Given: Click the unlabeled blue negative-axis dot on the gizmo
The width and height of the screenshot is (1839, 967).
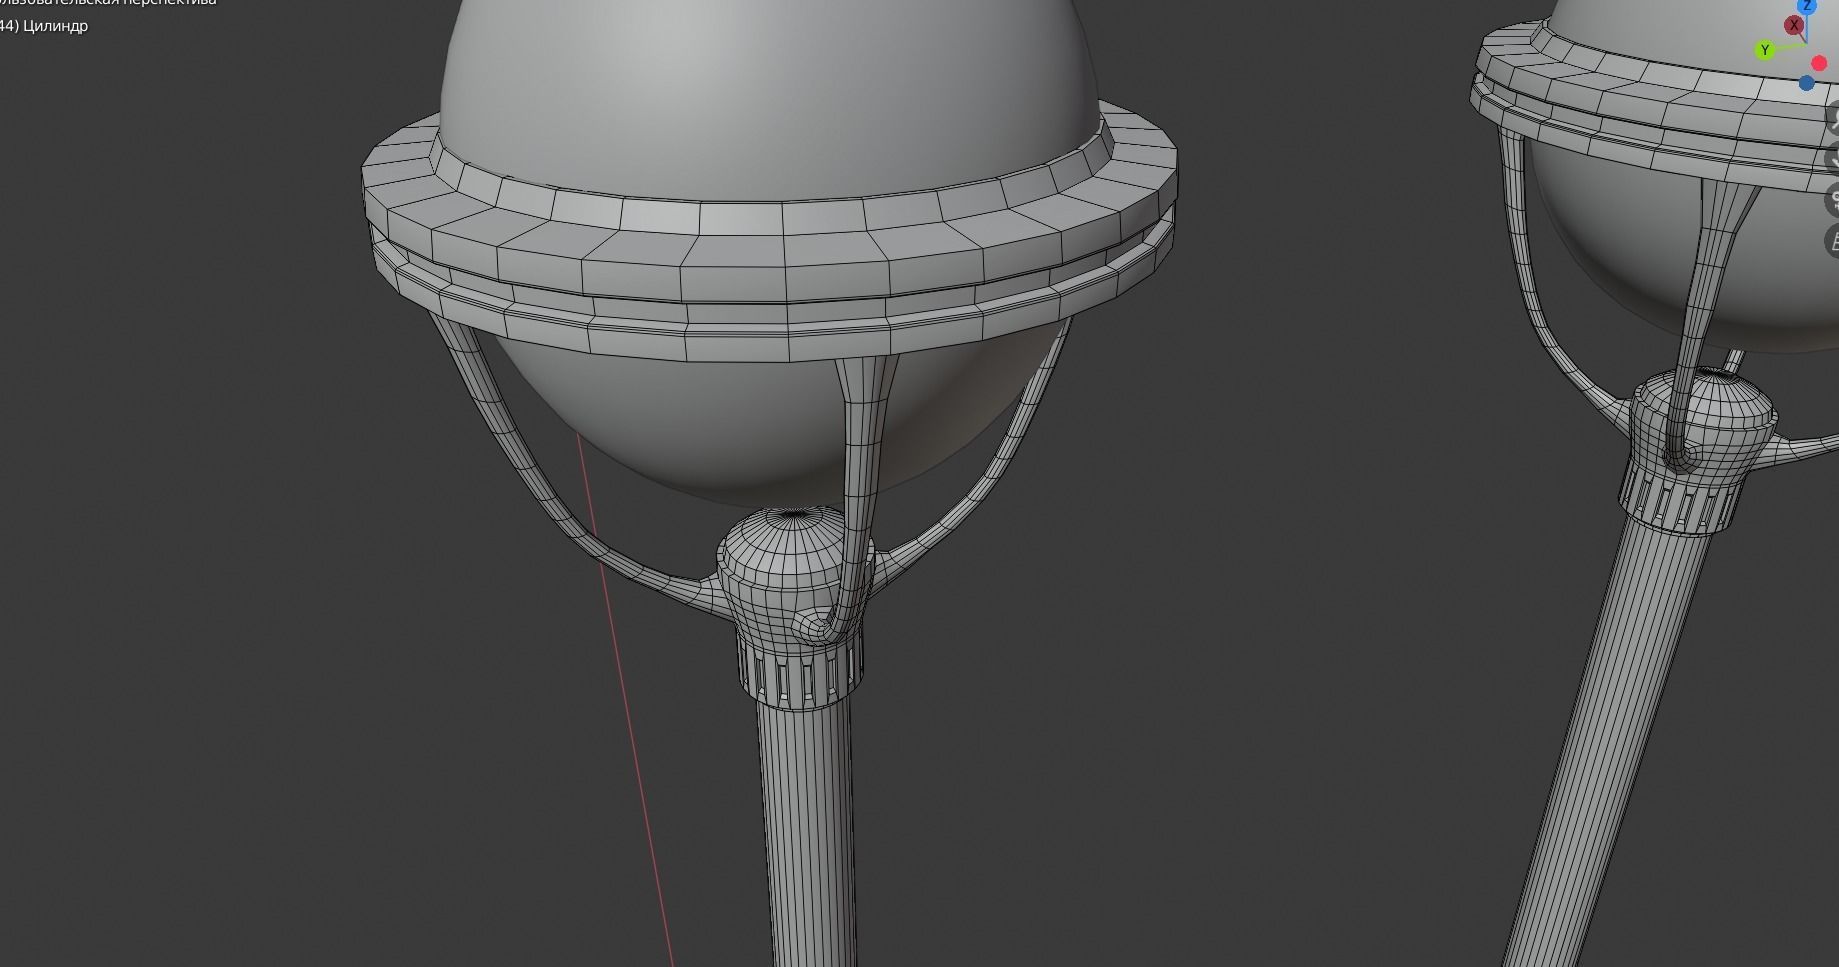Looking at the screenshot, I should coord(1807,83).
